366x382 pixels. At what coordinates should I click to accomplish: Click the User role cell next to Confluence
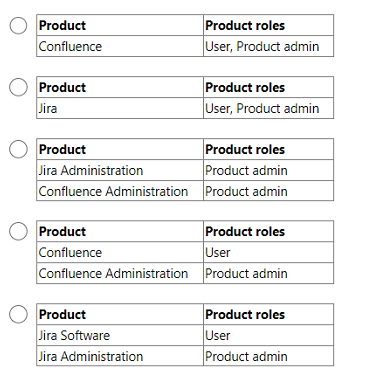click(x=268, y=252)
